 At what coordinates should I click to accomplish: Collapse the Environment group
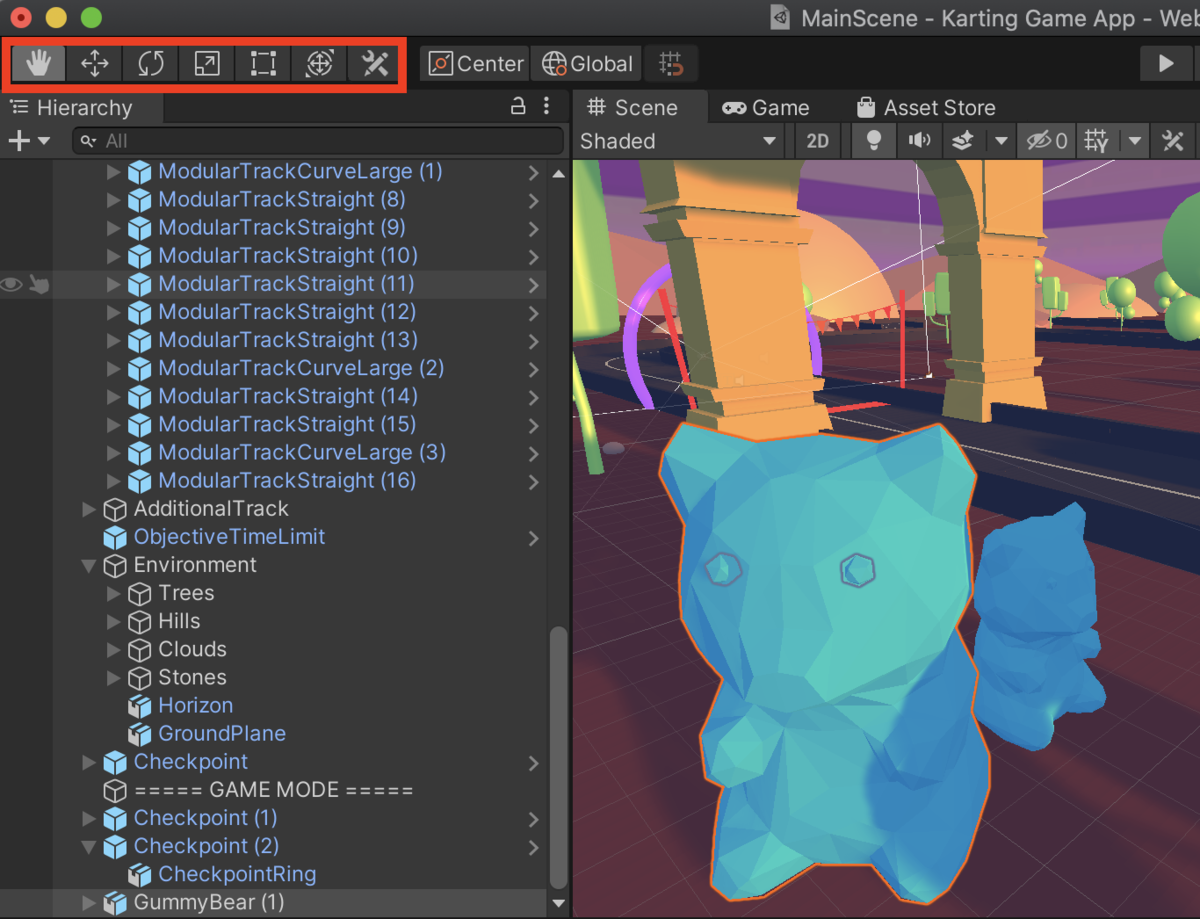(x=89, y=565)
